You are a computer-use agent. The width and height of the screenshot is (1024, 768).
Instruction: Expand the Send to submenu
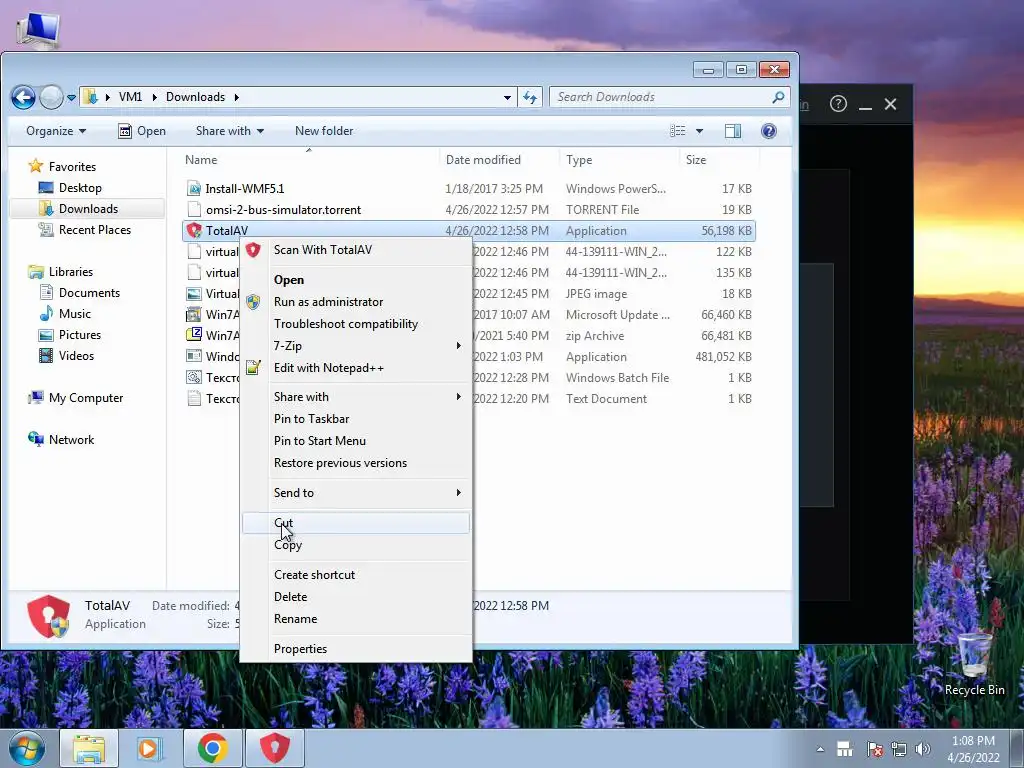click(x=357, y=493)
